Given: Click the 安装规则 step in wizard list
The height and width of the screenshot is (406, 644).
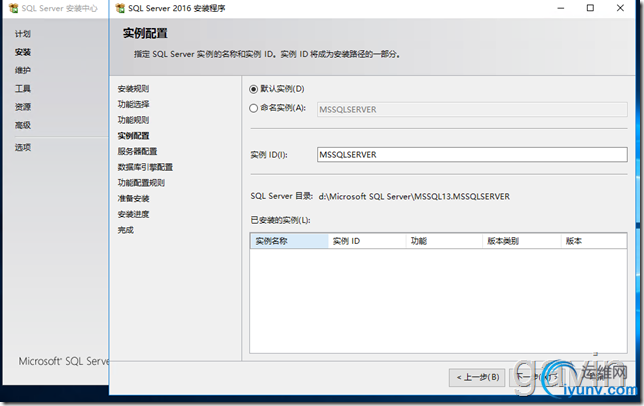Looking at the screenshot, I should point(133,89).
